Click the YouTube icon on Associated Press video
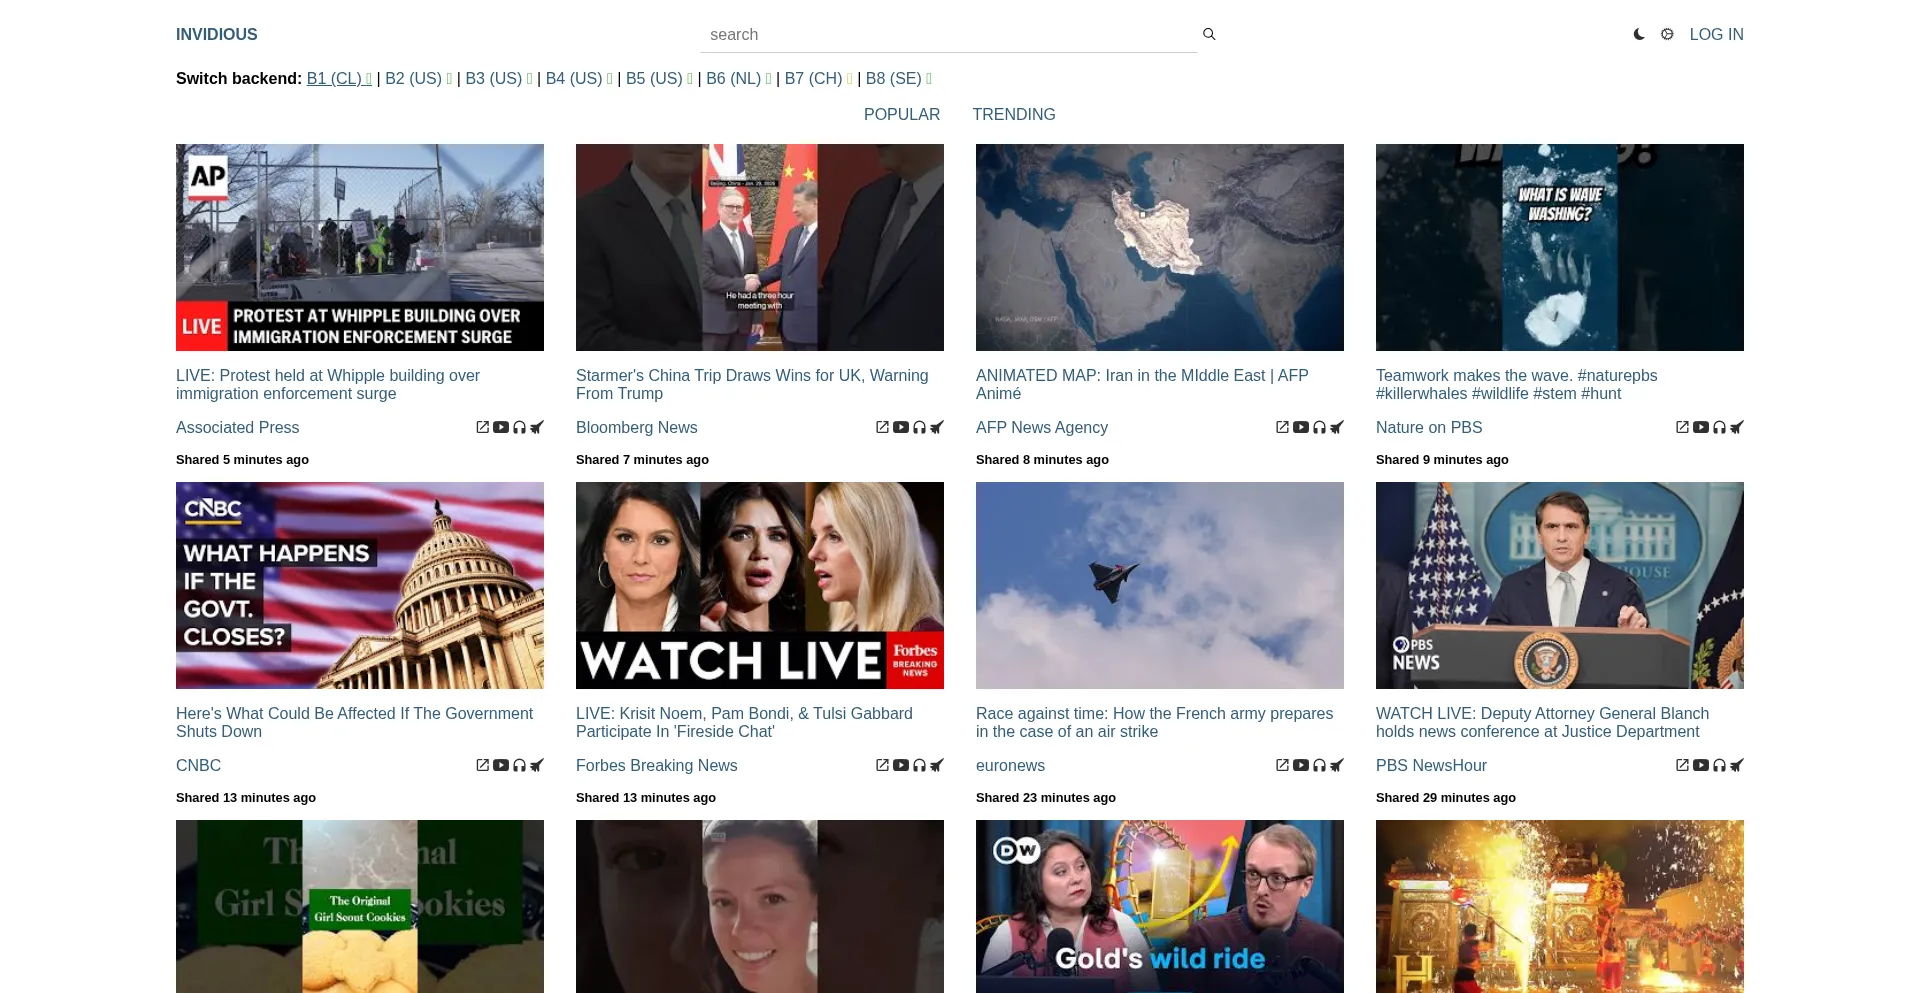1920x993 pixels. [x=501, y=427]
